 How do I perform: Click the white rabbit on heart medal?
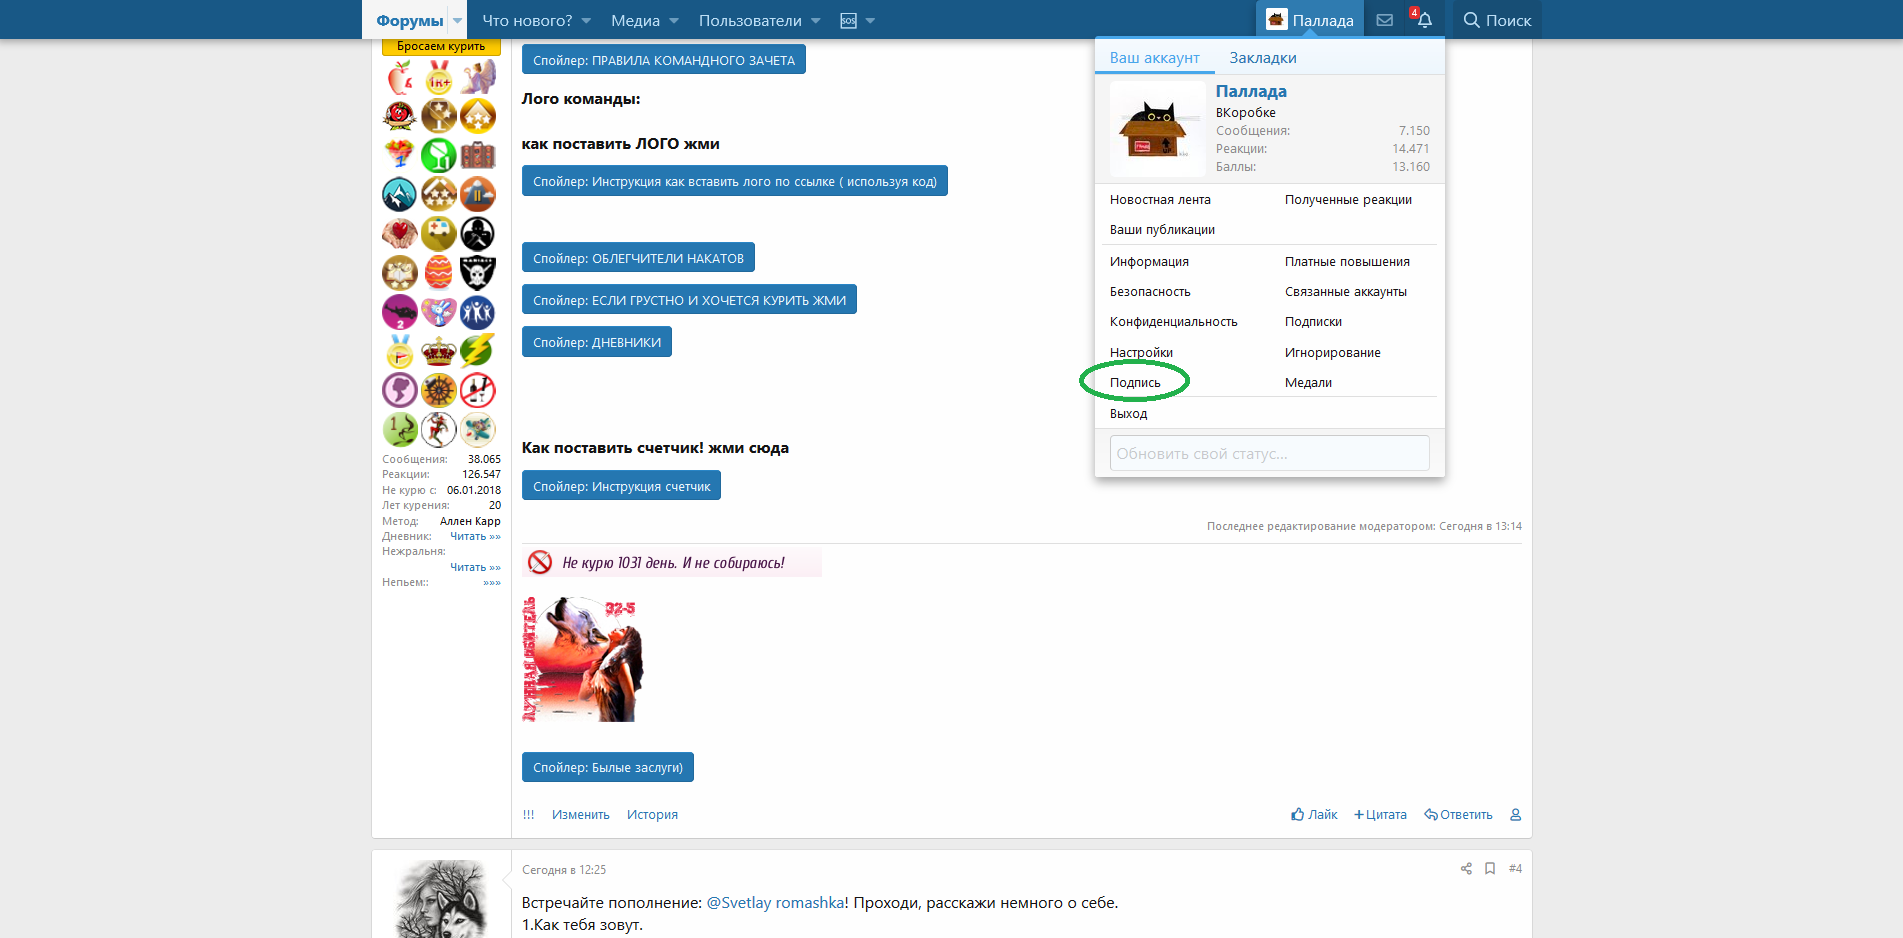pos(438,312)
